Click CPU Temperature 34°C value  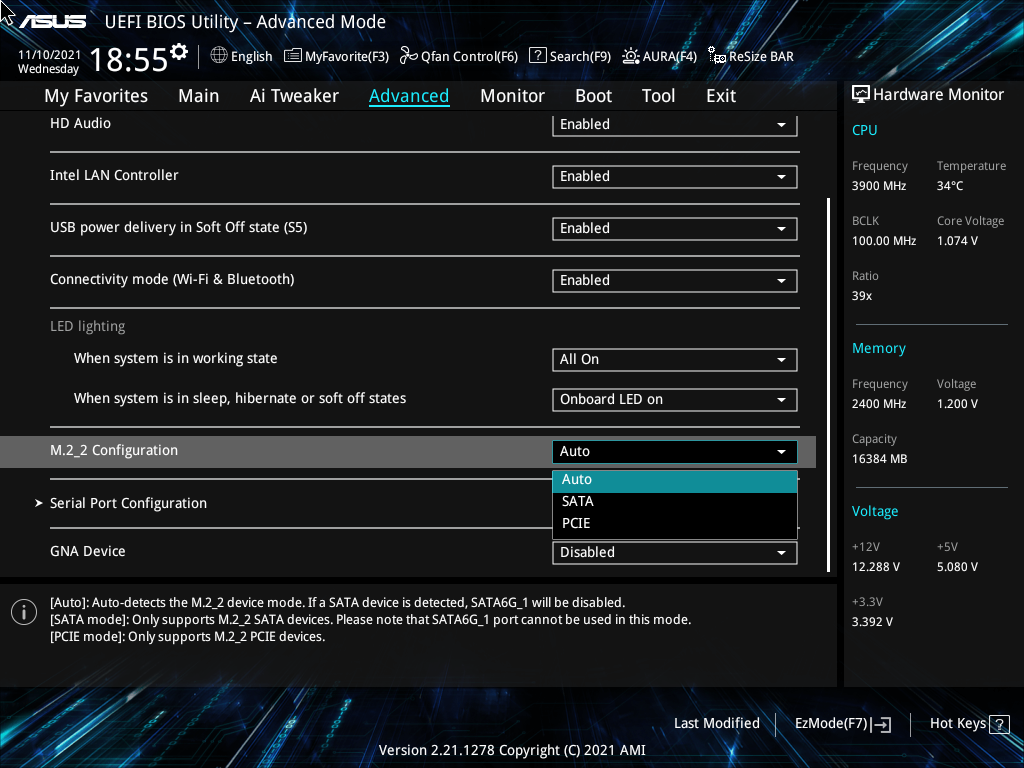click(950, 186)
